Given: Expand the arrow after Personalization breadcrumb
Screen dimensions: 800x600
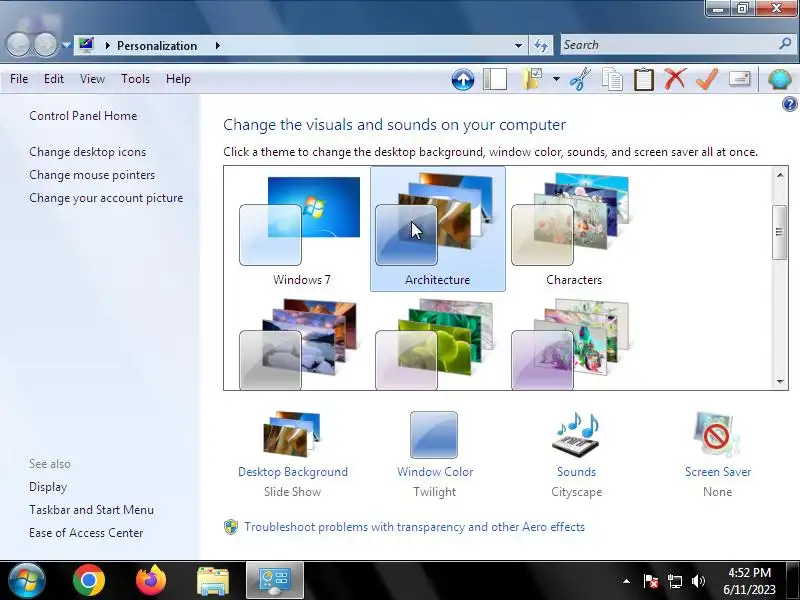Looking at the screenshot, I should 218,45.
